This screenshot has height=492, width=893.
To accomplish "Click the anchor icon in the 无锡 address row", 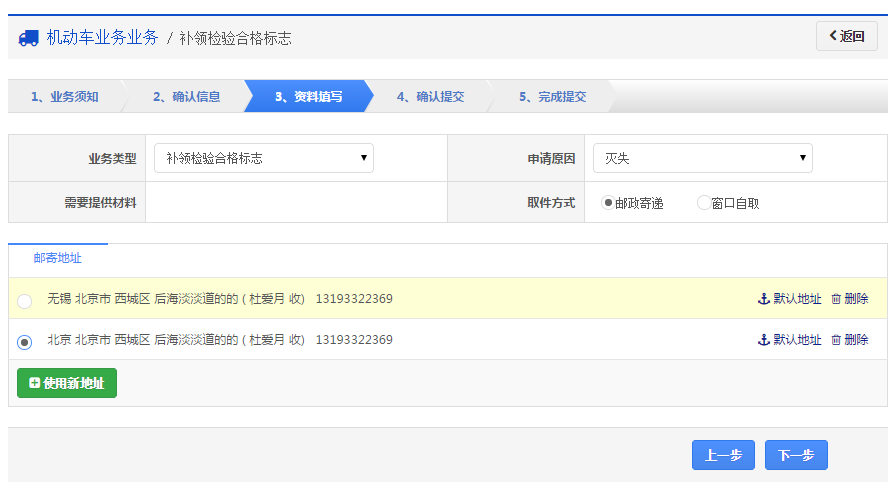I will (x=764, y=299).
